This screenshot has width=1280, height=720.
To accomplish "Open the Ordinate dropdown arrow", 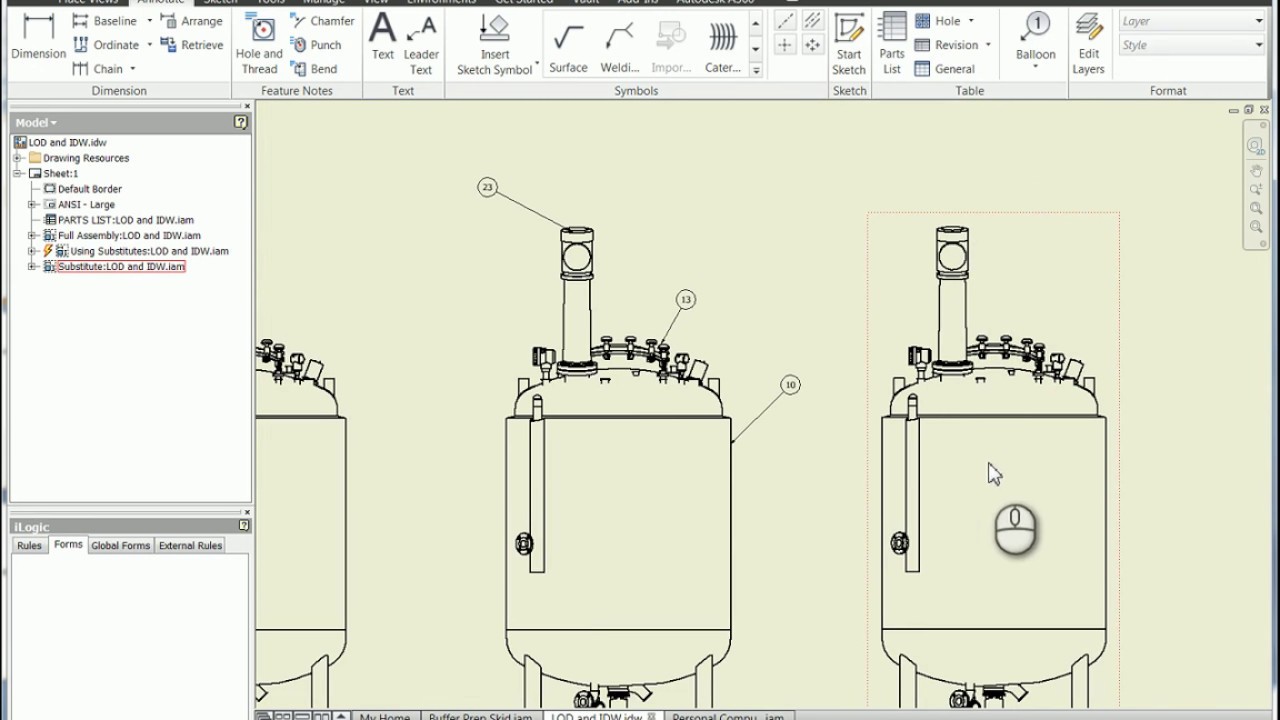I will coord(150,45).
